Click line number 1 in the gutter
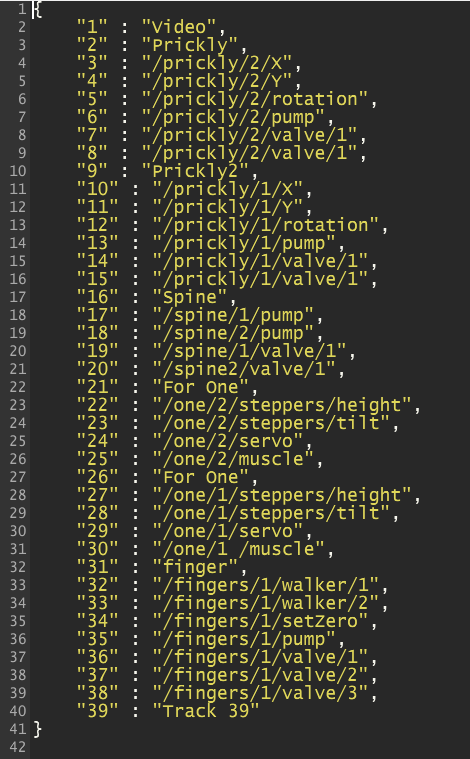 coord(20,9)
